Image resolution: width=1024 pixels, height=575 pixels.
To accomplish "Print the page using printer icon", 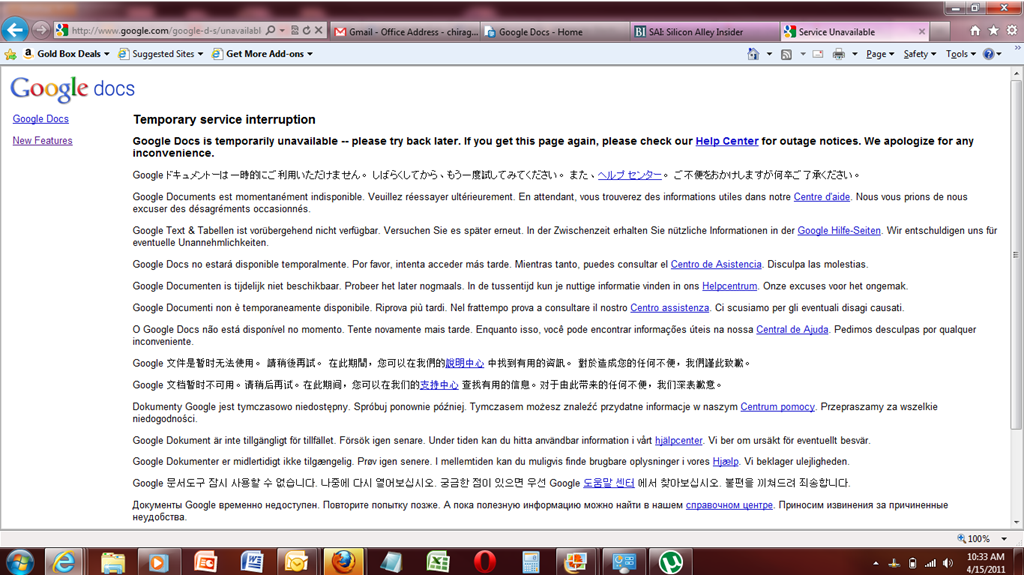I will (x=839, y=54).
